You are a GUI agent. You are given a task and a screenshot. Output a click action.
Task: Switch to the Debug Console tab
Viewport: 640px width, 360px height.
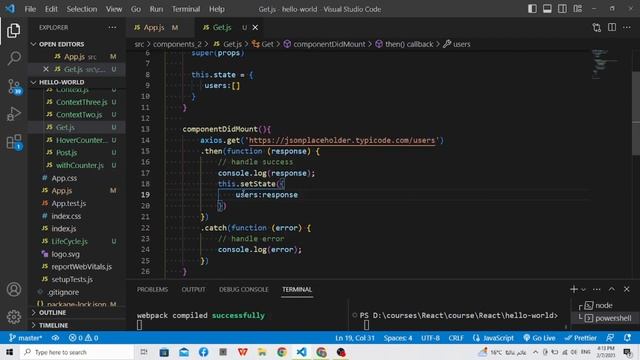pos(244,289)
